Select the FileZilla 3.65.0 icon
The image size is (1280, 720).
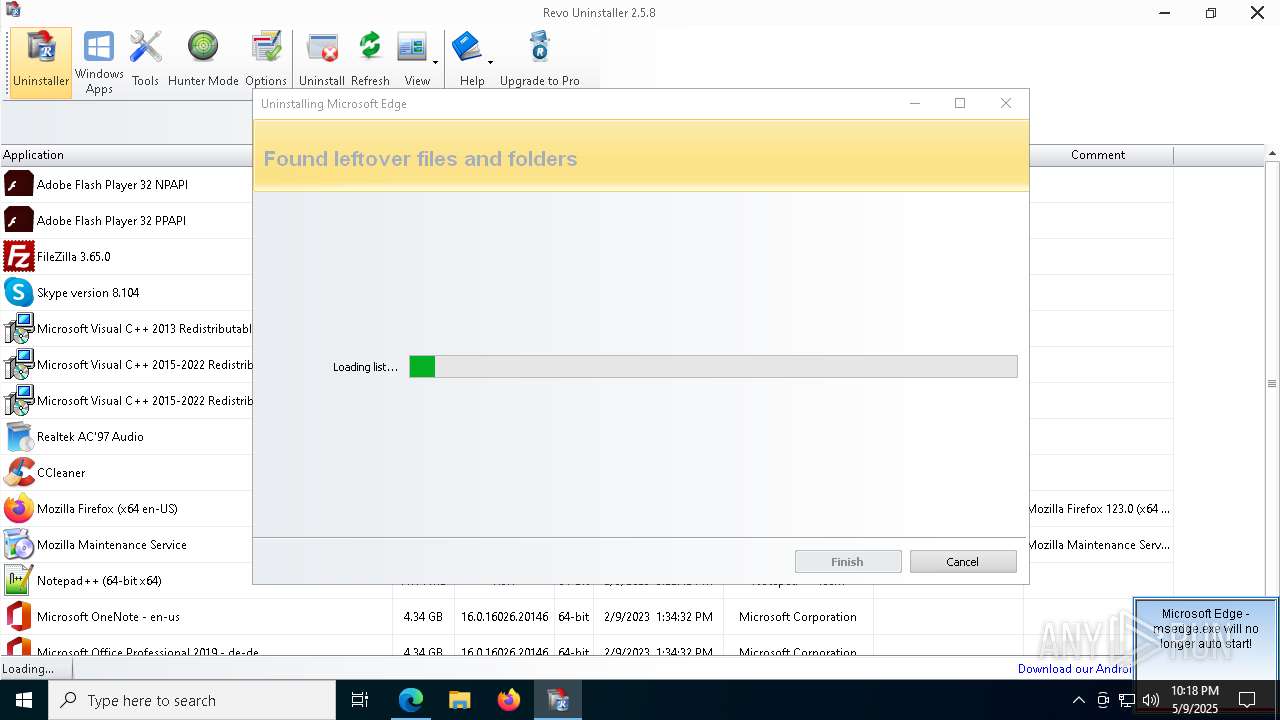19,257
